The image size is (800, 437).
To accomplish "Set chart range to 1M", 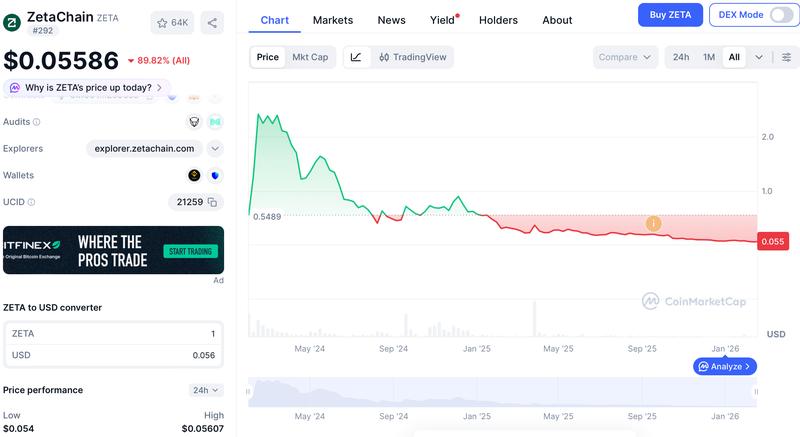I will 709,57.
